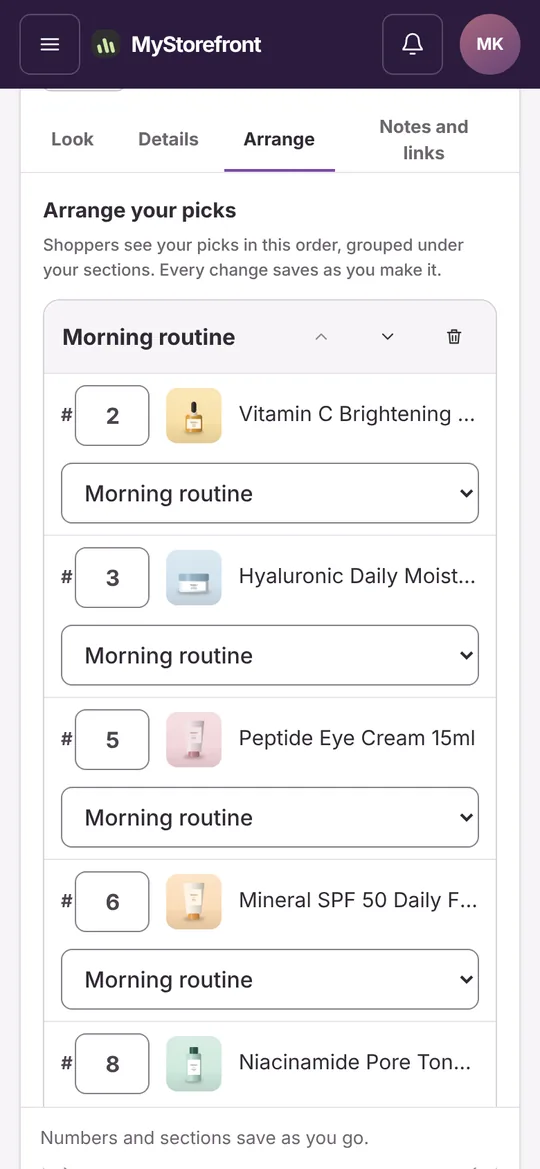Move Morning routine section up

click(x=321, y=337)
